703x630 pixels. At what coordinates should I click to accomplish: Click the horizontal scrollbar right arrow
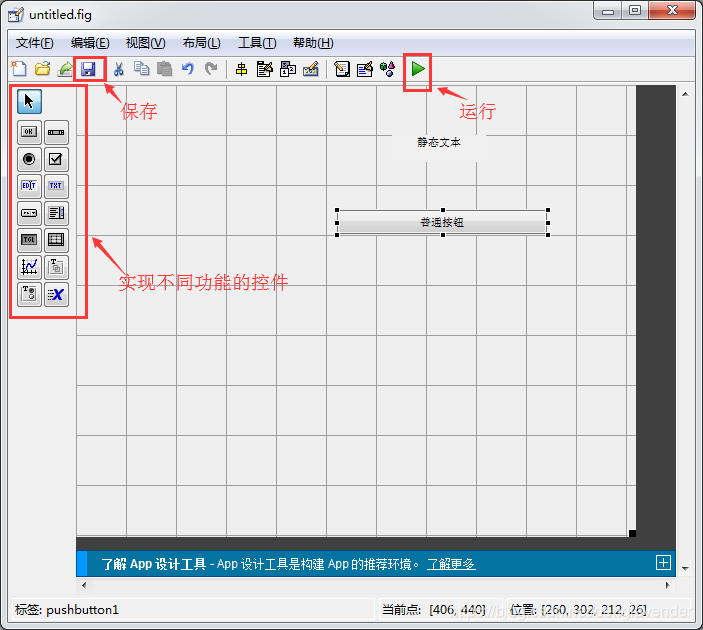tap(668, 585)
